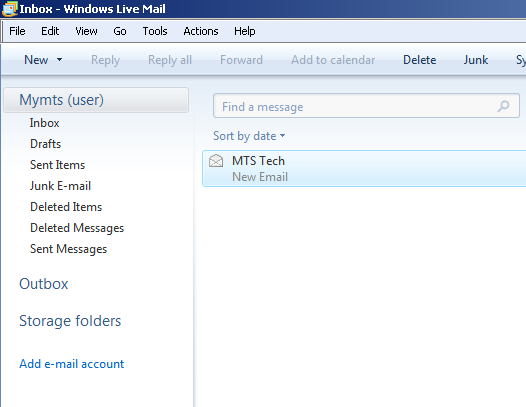Click the magnifier search icon in message search box
This screenshot has height=407, width=526.
[x=503, y=106]
